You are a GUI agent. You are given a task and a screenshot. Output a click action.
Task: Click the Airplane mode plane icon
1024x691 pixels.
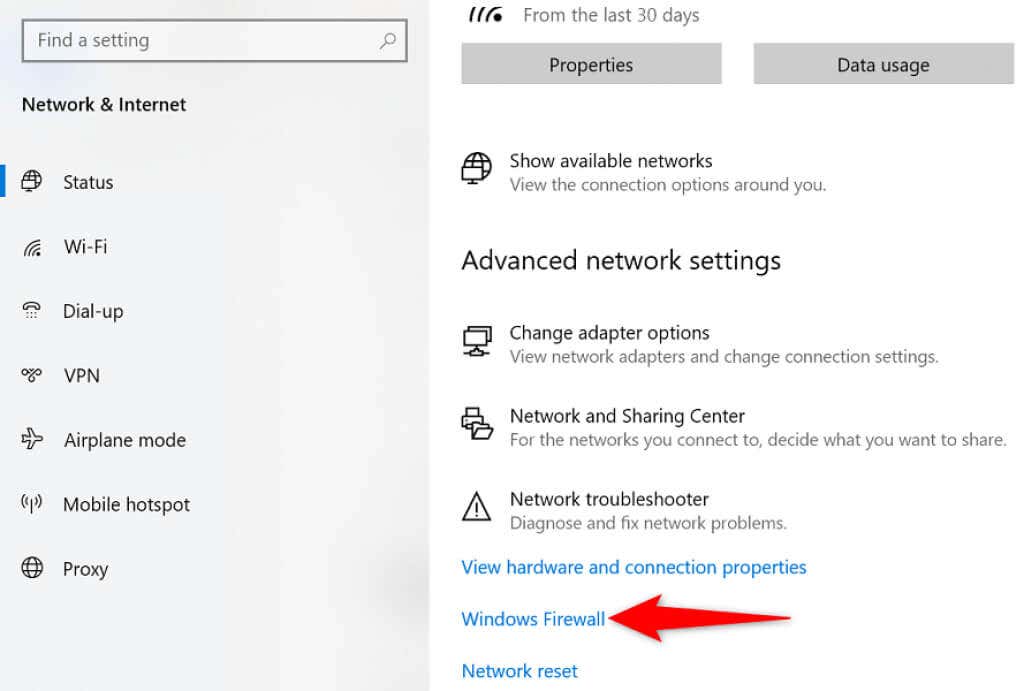[33, 439]
